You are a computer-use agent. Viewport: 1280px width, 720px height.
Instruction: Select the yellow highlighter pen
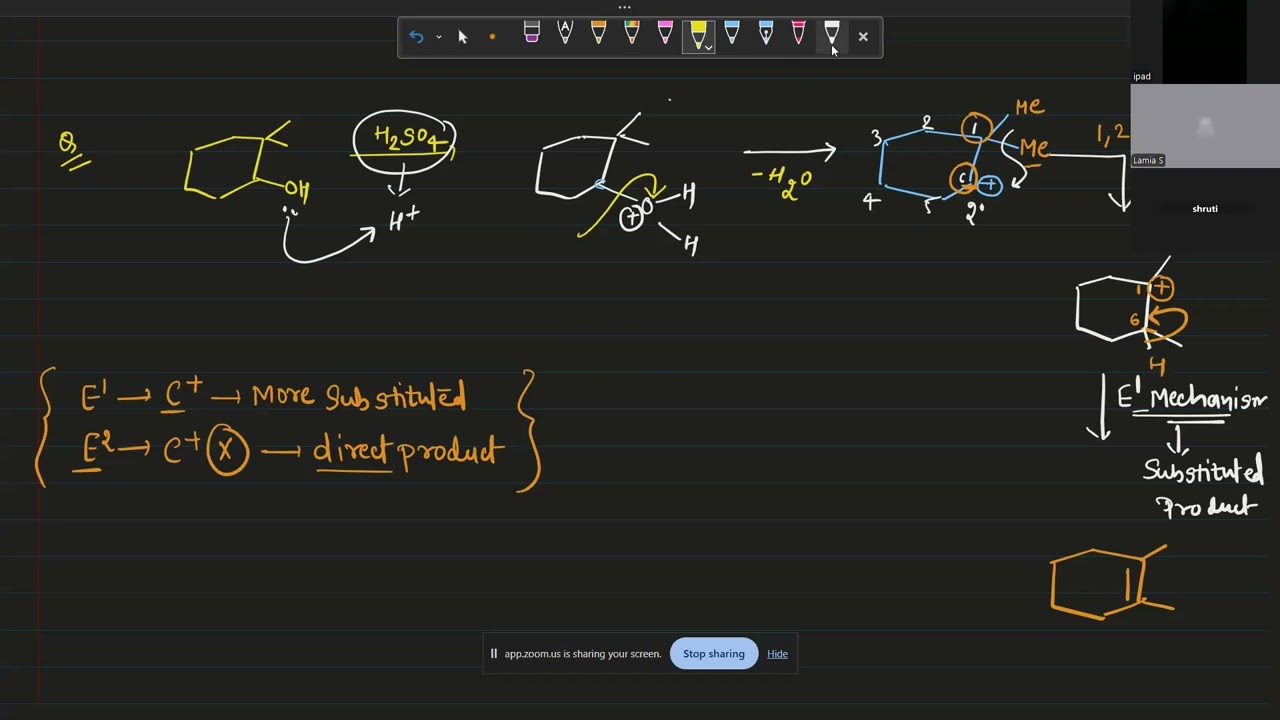tap(697, 35)
